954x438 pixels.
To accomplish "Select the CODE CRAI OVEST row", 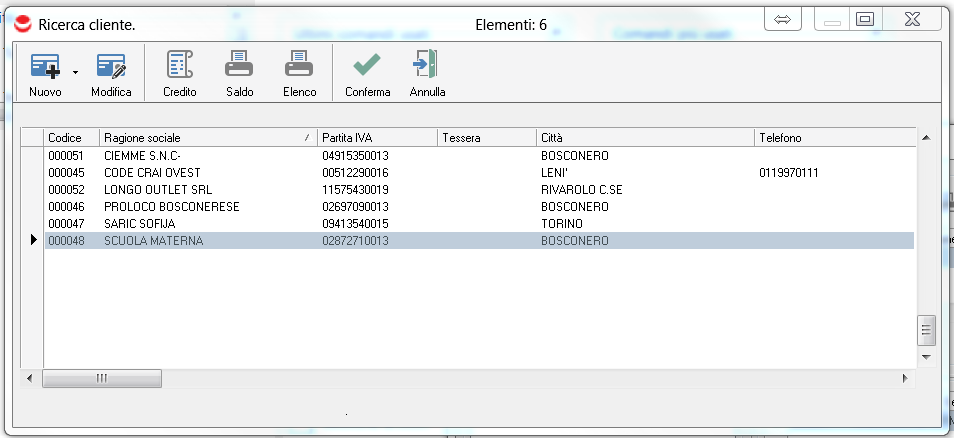I will tap(152, 173).
